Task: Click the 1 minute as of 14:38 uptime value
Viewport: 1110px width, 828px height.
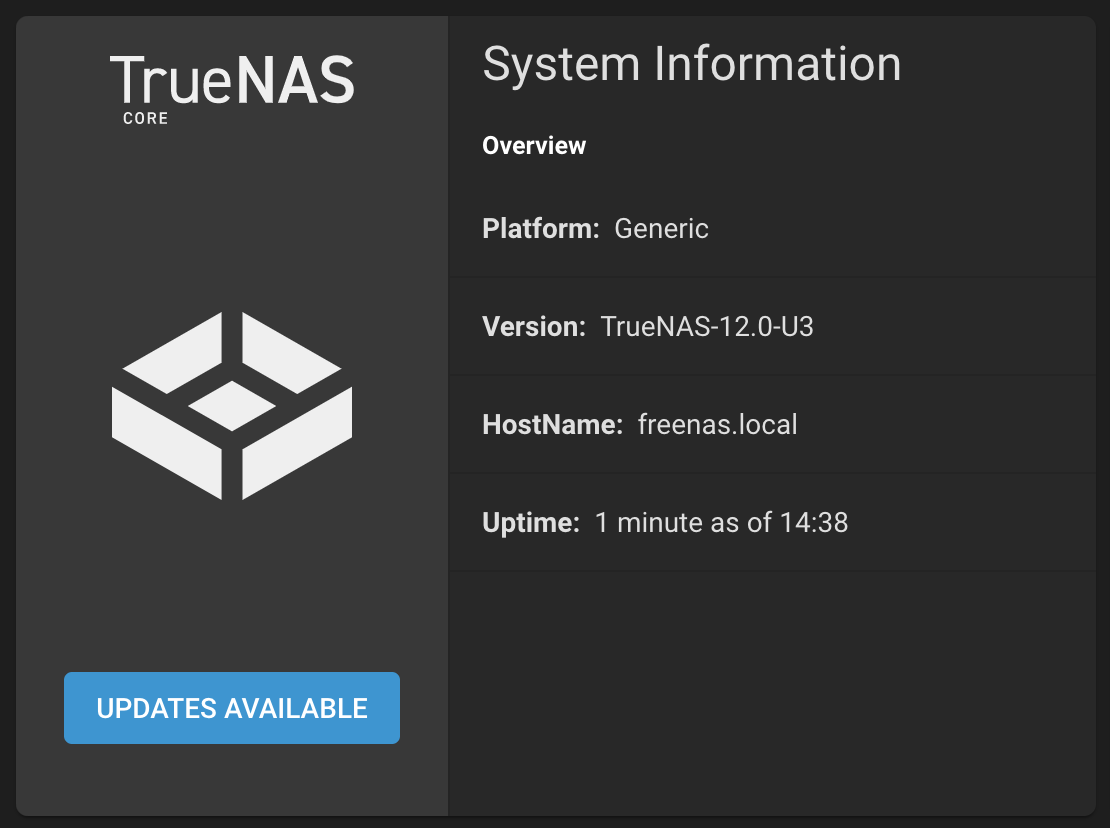Action: point(721,522)
